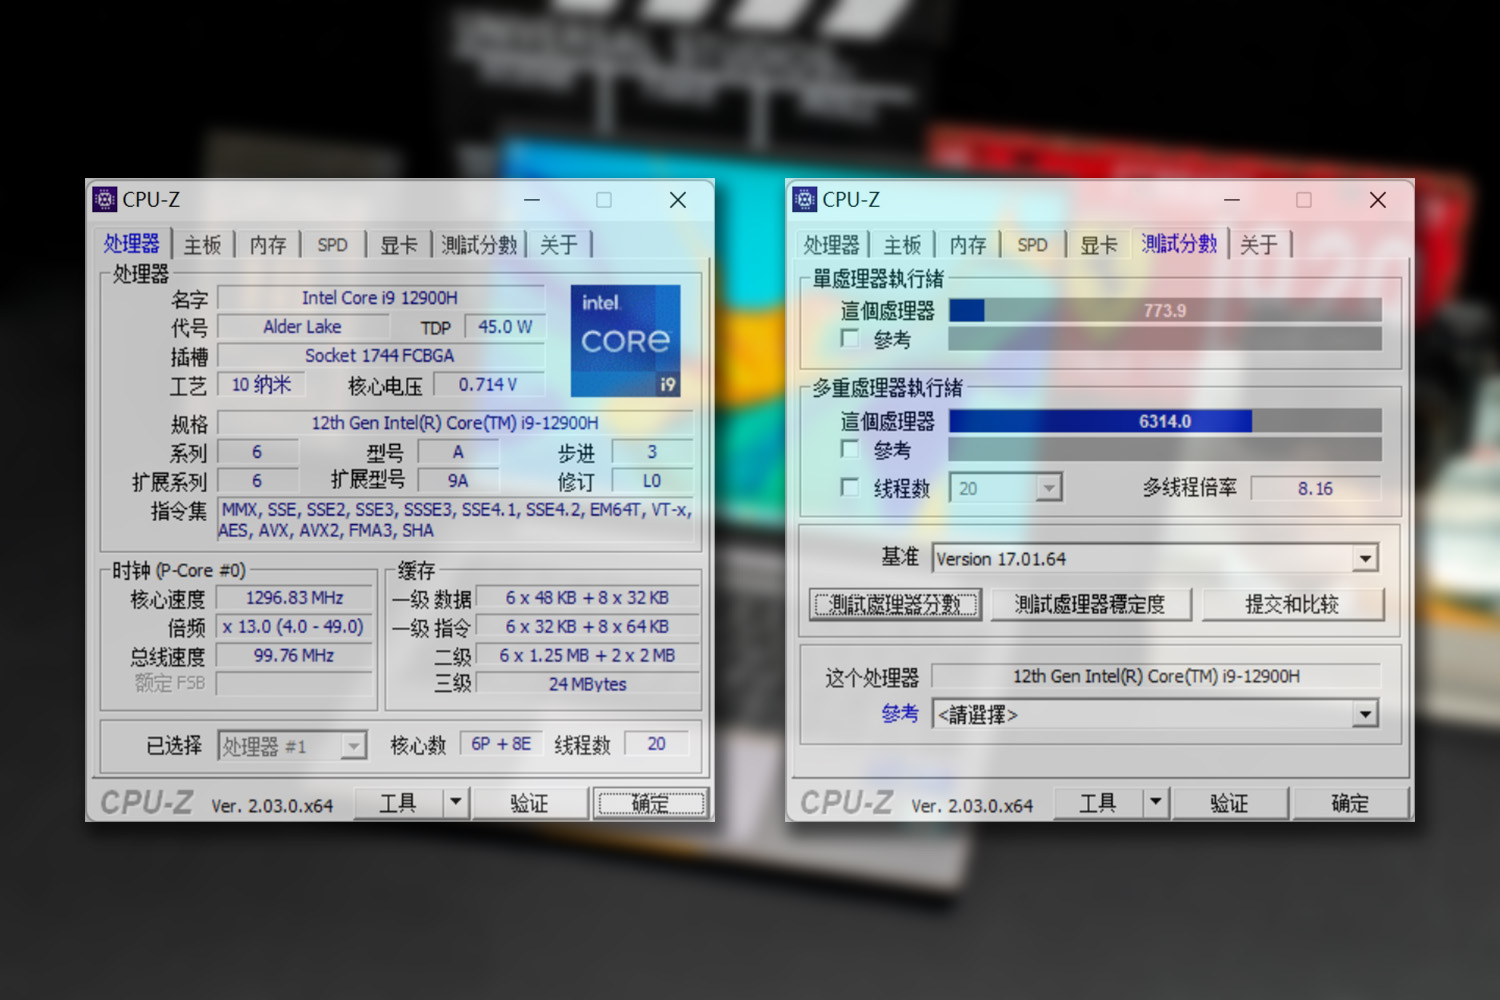Enable the 参考 checkbox under 多重處理器執行緒

(849, 449)
